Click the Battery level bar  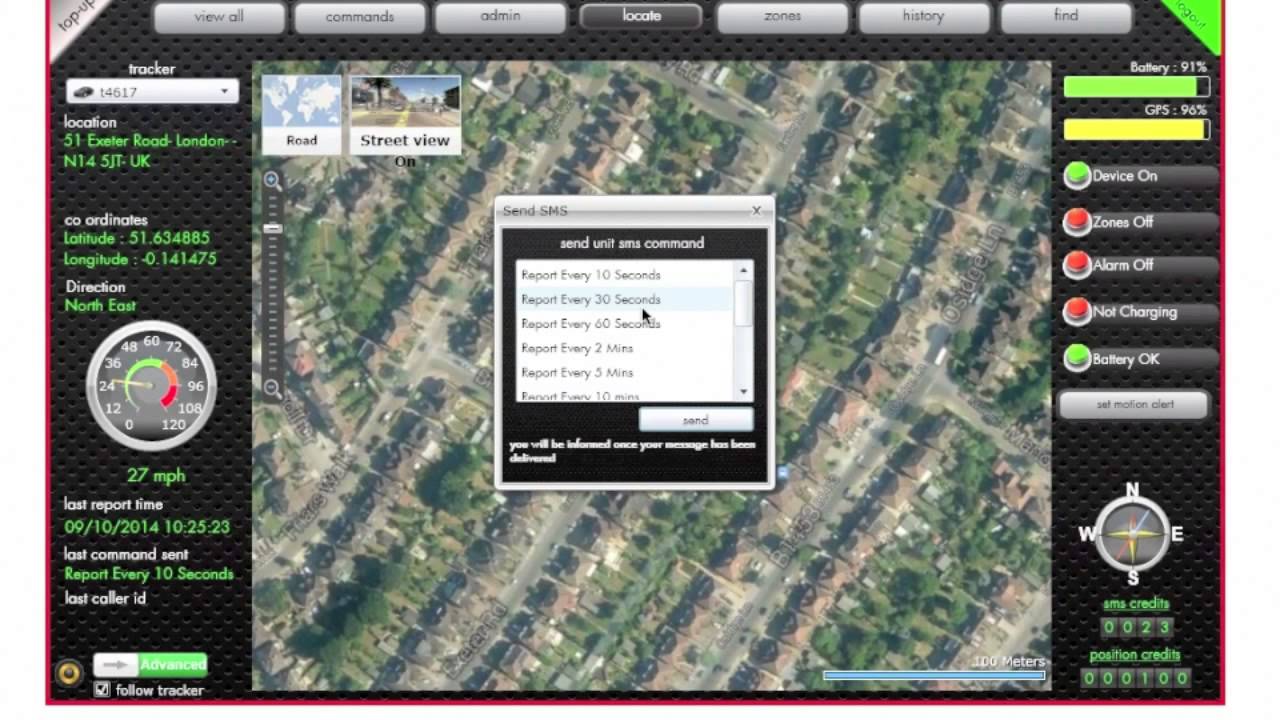(x=1136, y=88)
